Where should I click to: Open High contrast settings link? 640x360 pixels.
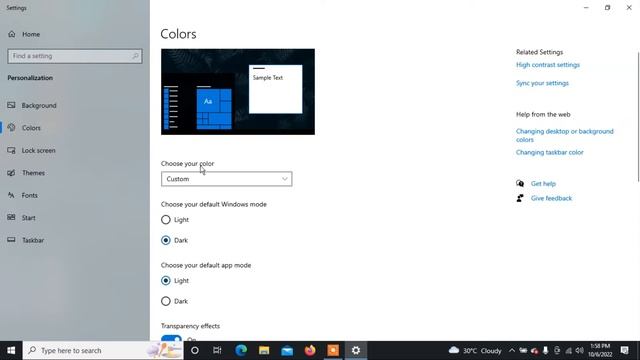548,65
